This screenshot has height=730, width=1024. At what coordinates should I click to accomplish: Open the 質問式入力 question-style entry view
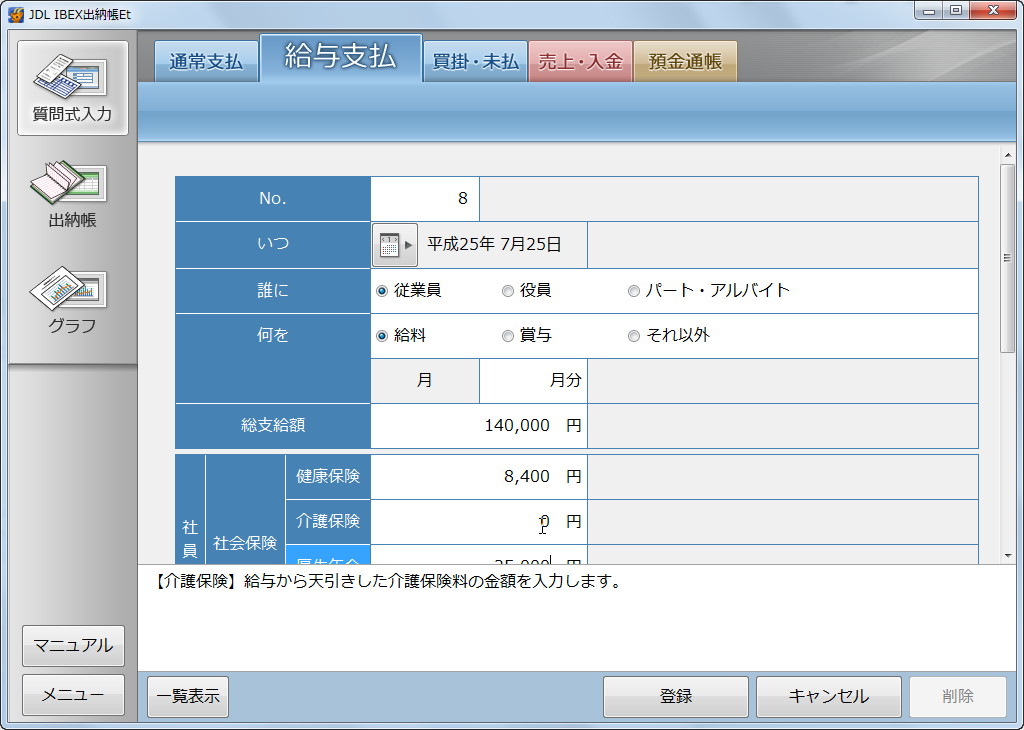pos(73,88)
